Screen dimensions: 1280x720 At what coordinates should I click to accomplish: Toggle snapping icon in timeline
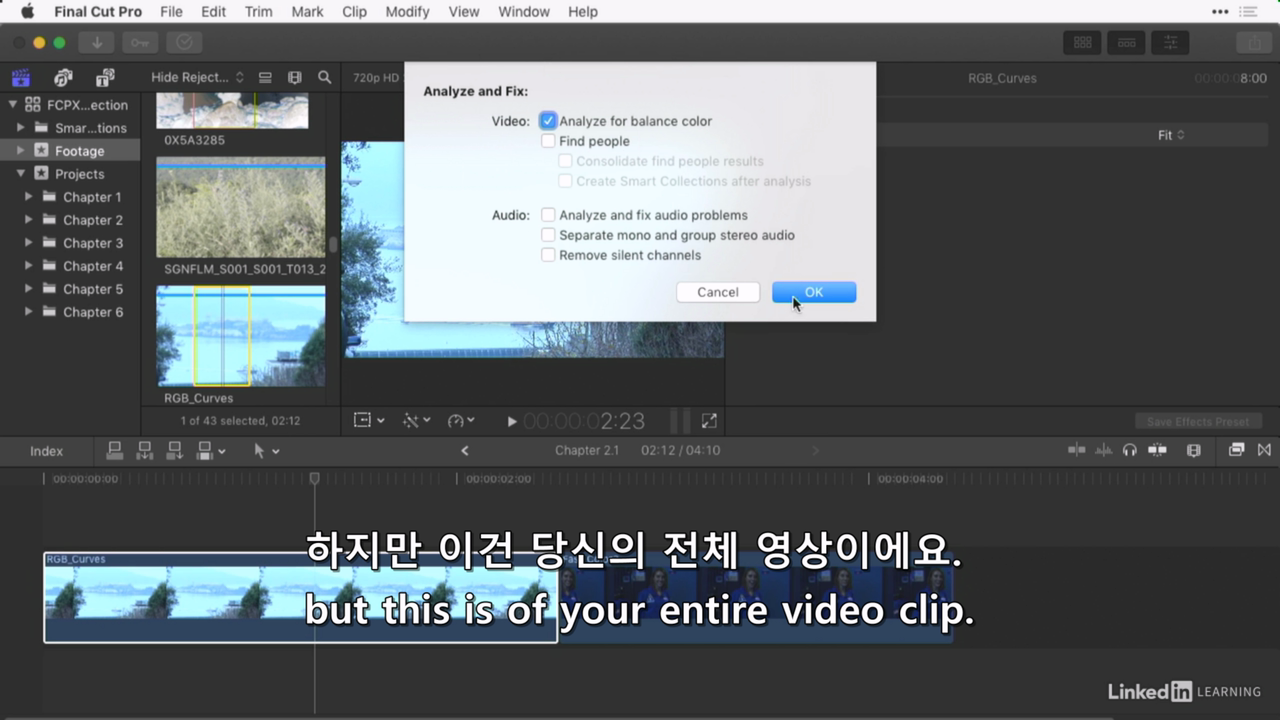[x=1157, y=450]
